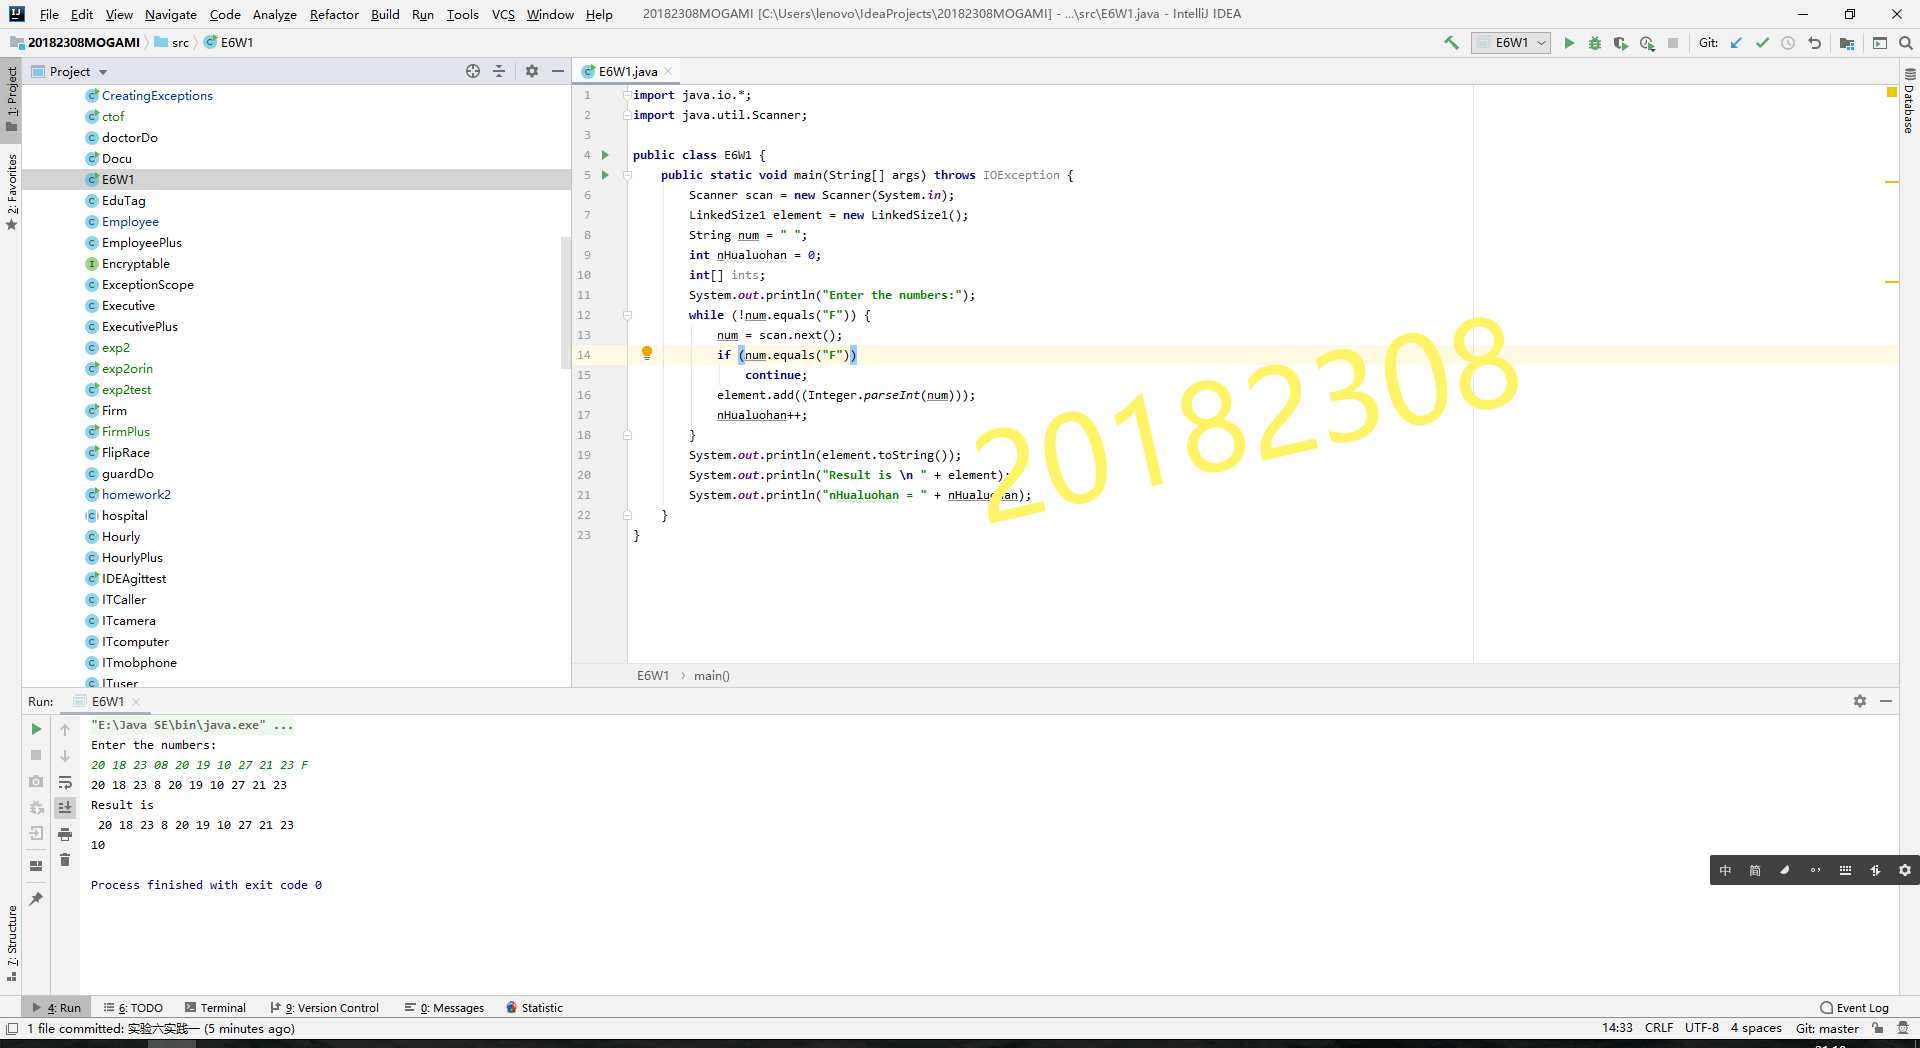1920x1048 pixels.
Task: Collapse all in Project panel
Action: click(x=499, y=71)
